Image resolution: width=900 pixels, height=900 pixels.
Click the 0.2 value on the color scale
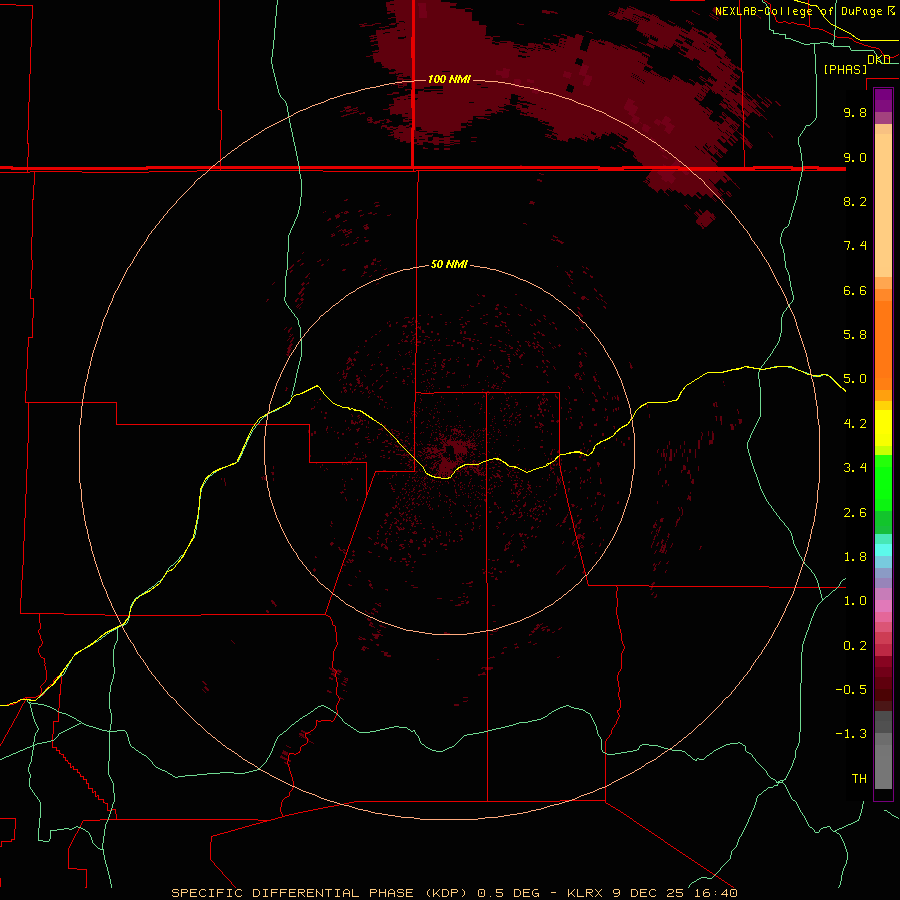tap(855, 646)
